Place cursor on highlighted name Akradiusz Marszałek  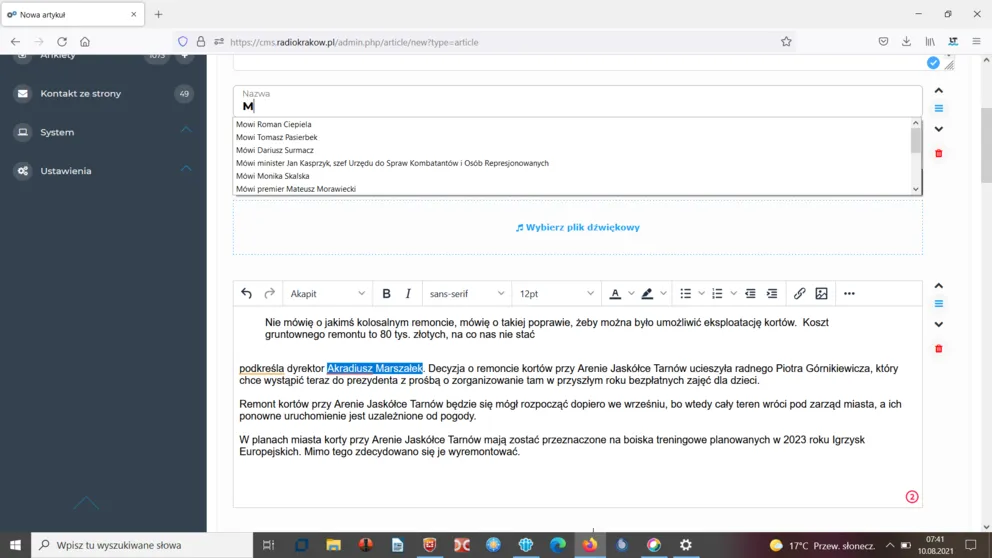(x=375, y=368)
